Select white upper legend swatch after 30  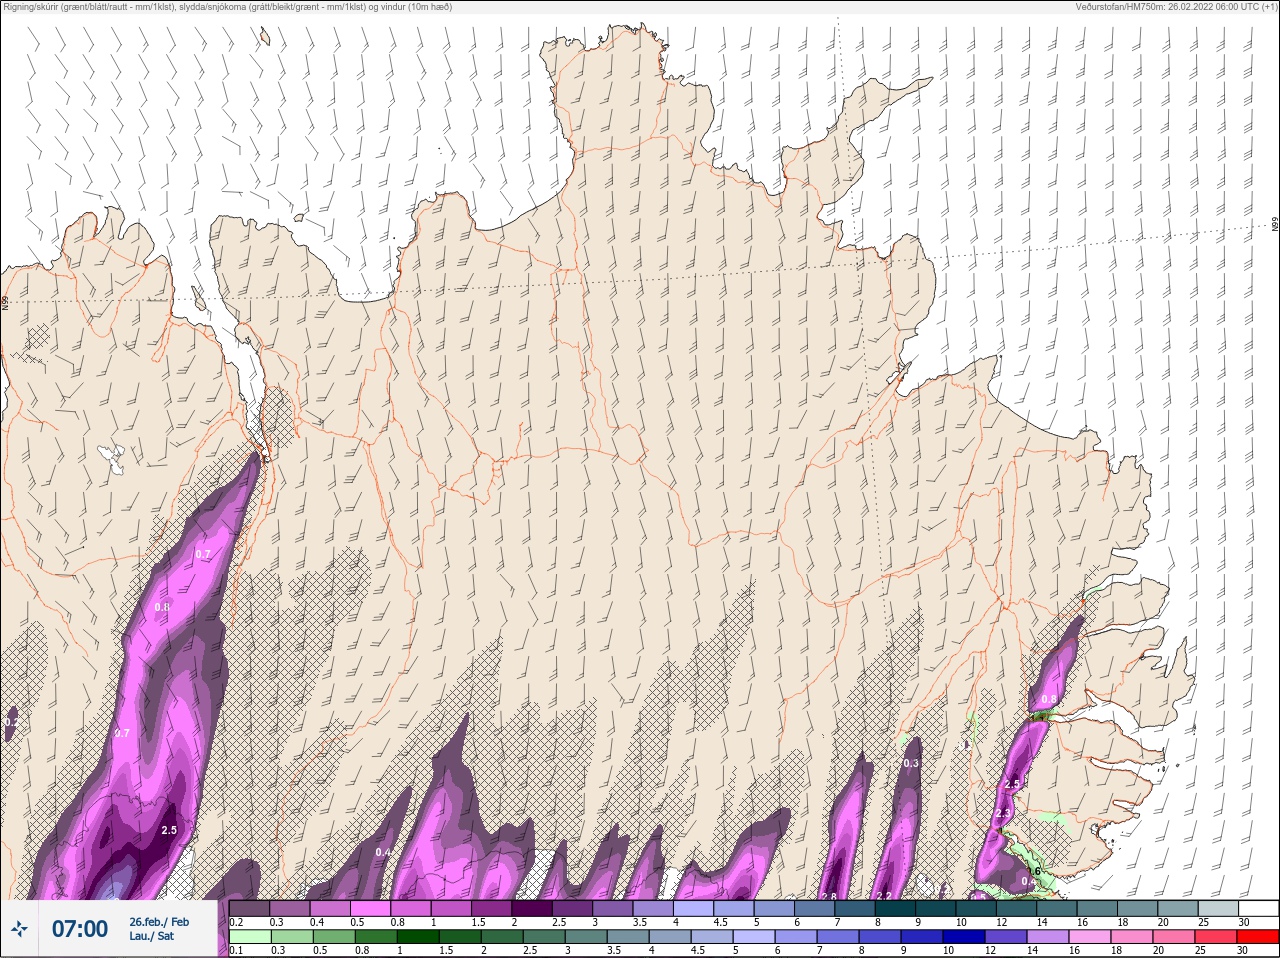[1258, 908]
